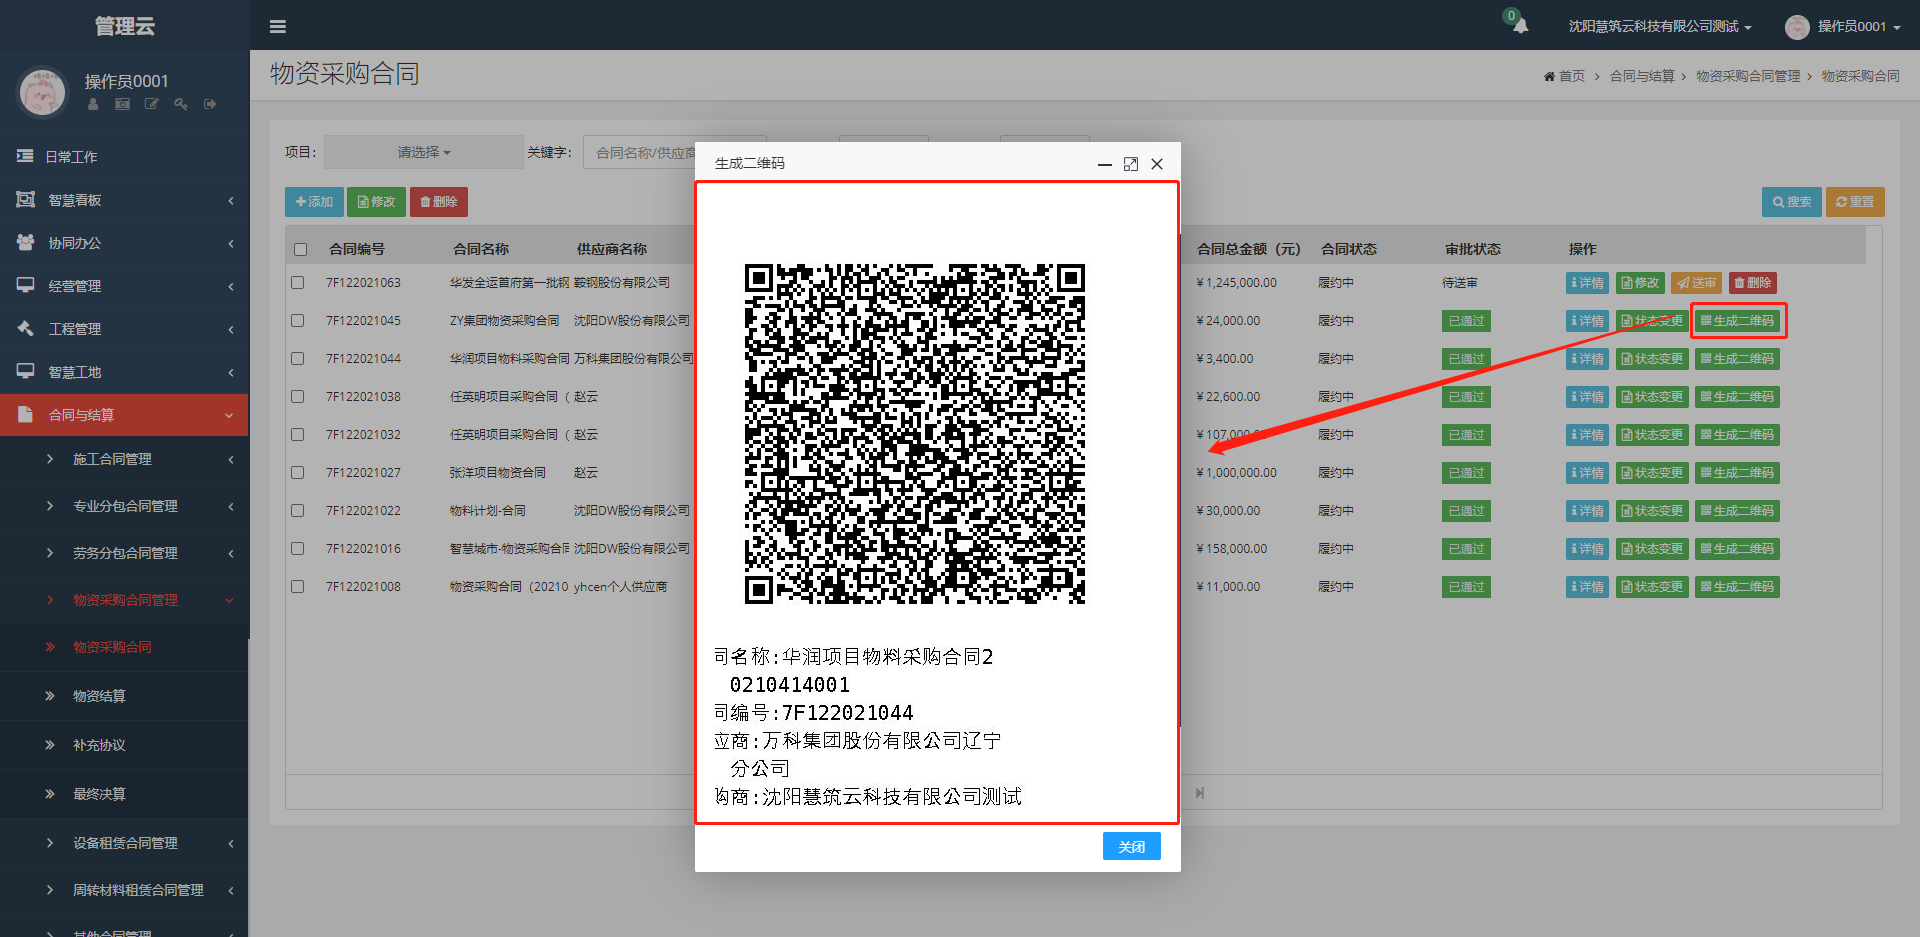Open 日常工作 menu item
This screenshot has width=1920, height=937.
pyautogui.click(x=124, y=157)
